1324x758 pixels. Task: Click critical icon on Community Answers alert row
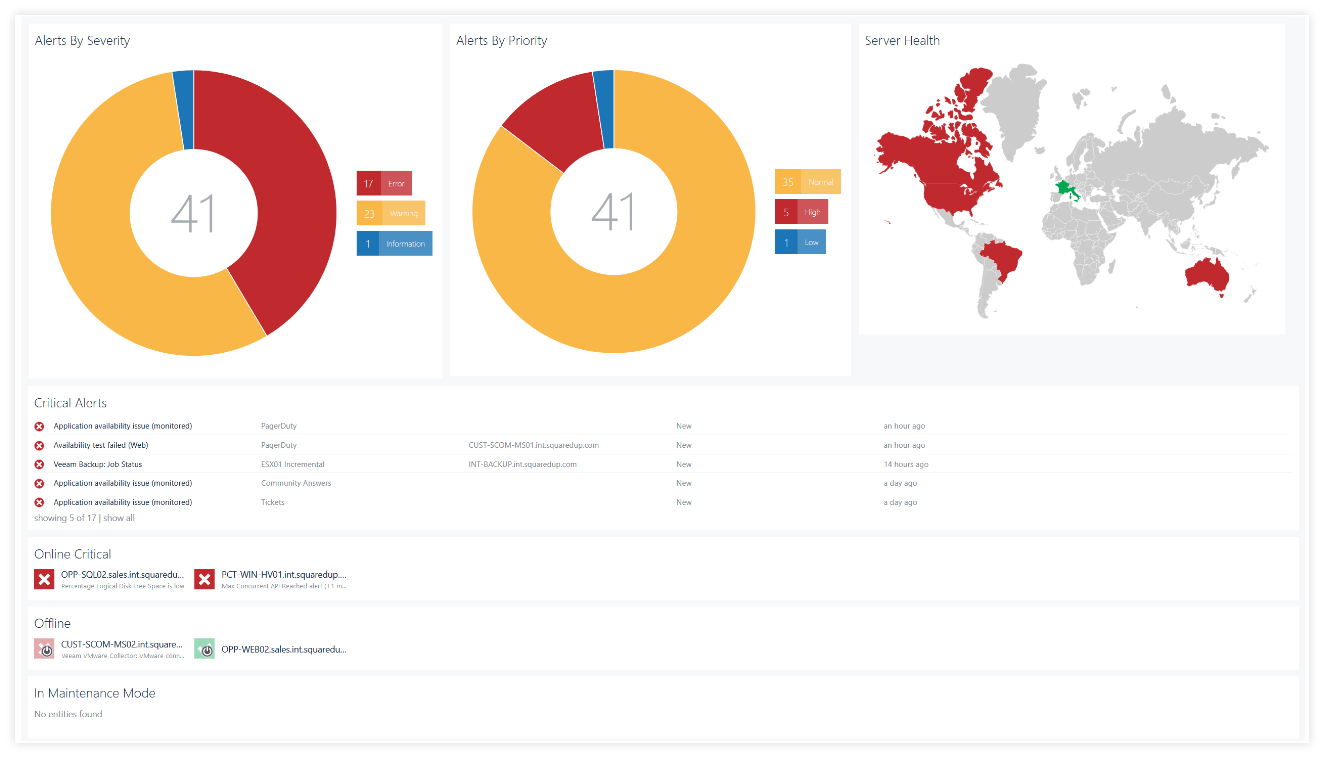(40, 483)
